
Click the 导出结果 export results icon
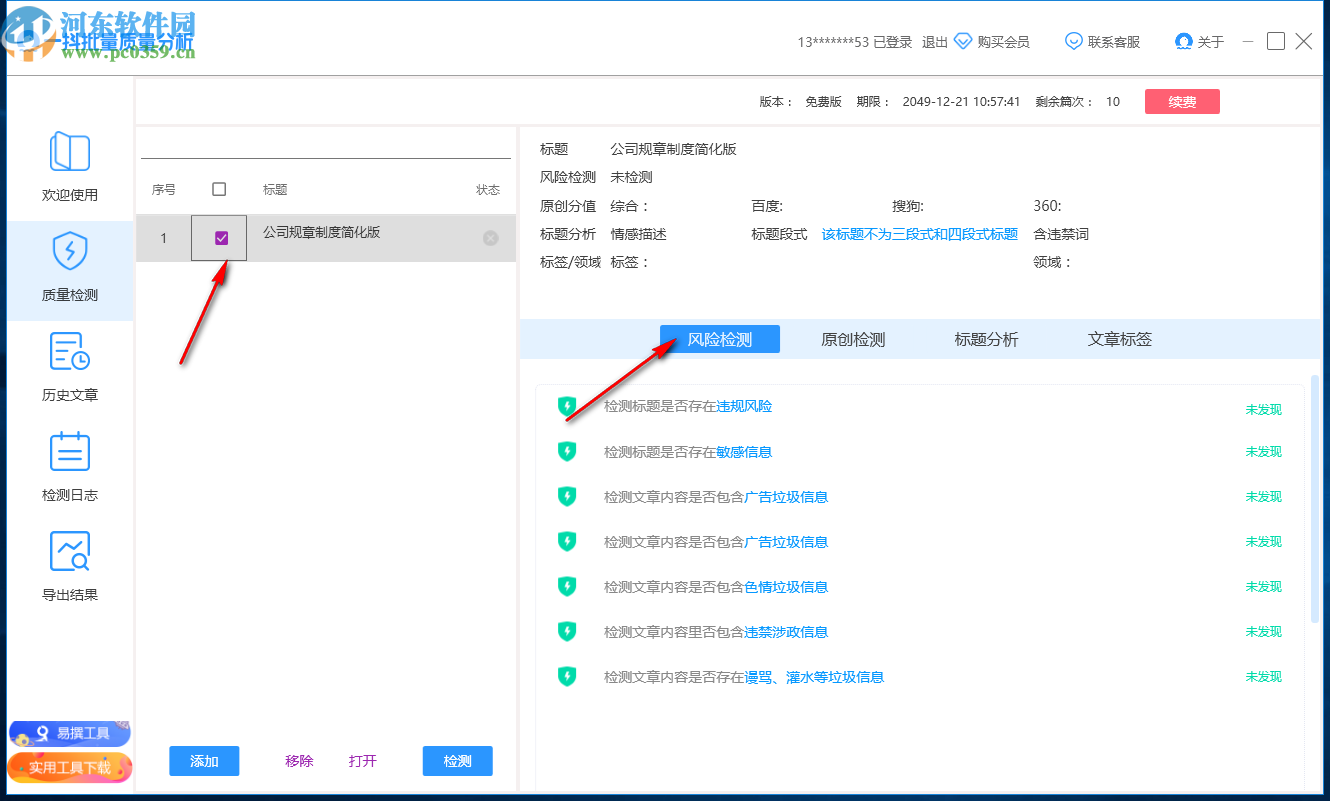(x=70, y=565)
